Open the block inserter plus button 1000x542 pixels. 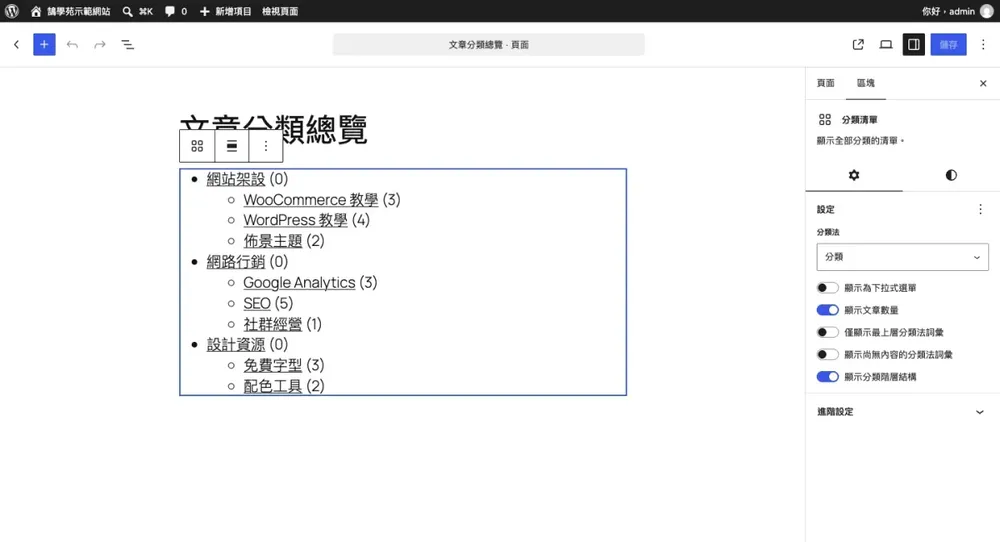[44, 45]
